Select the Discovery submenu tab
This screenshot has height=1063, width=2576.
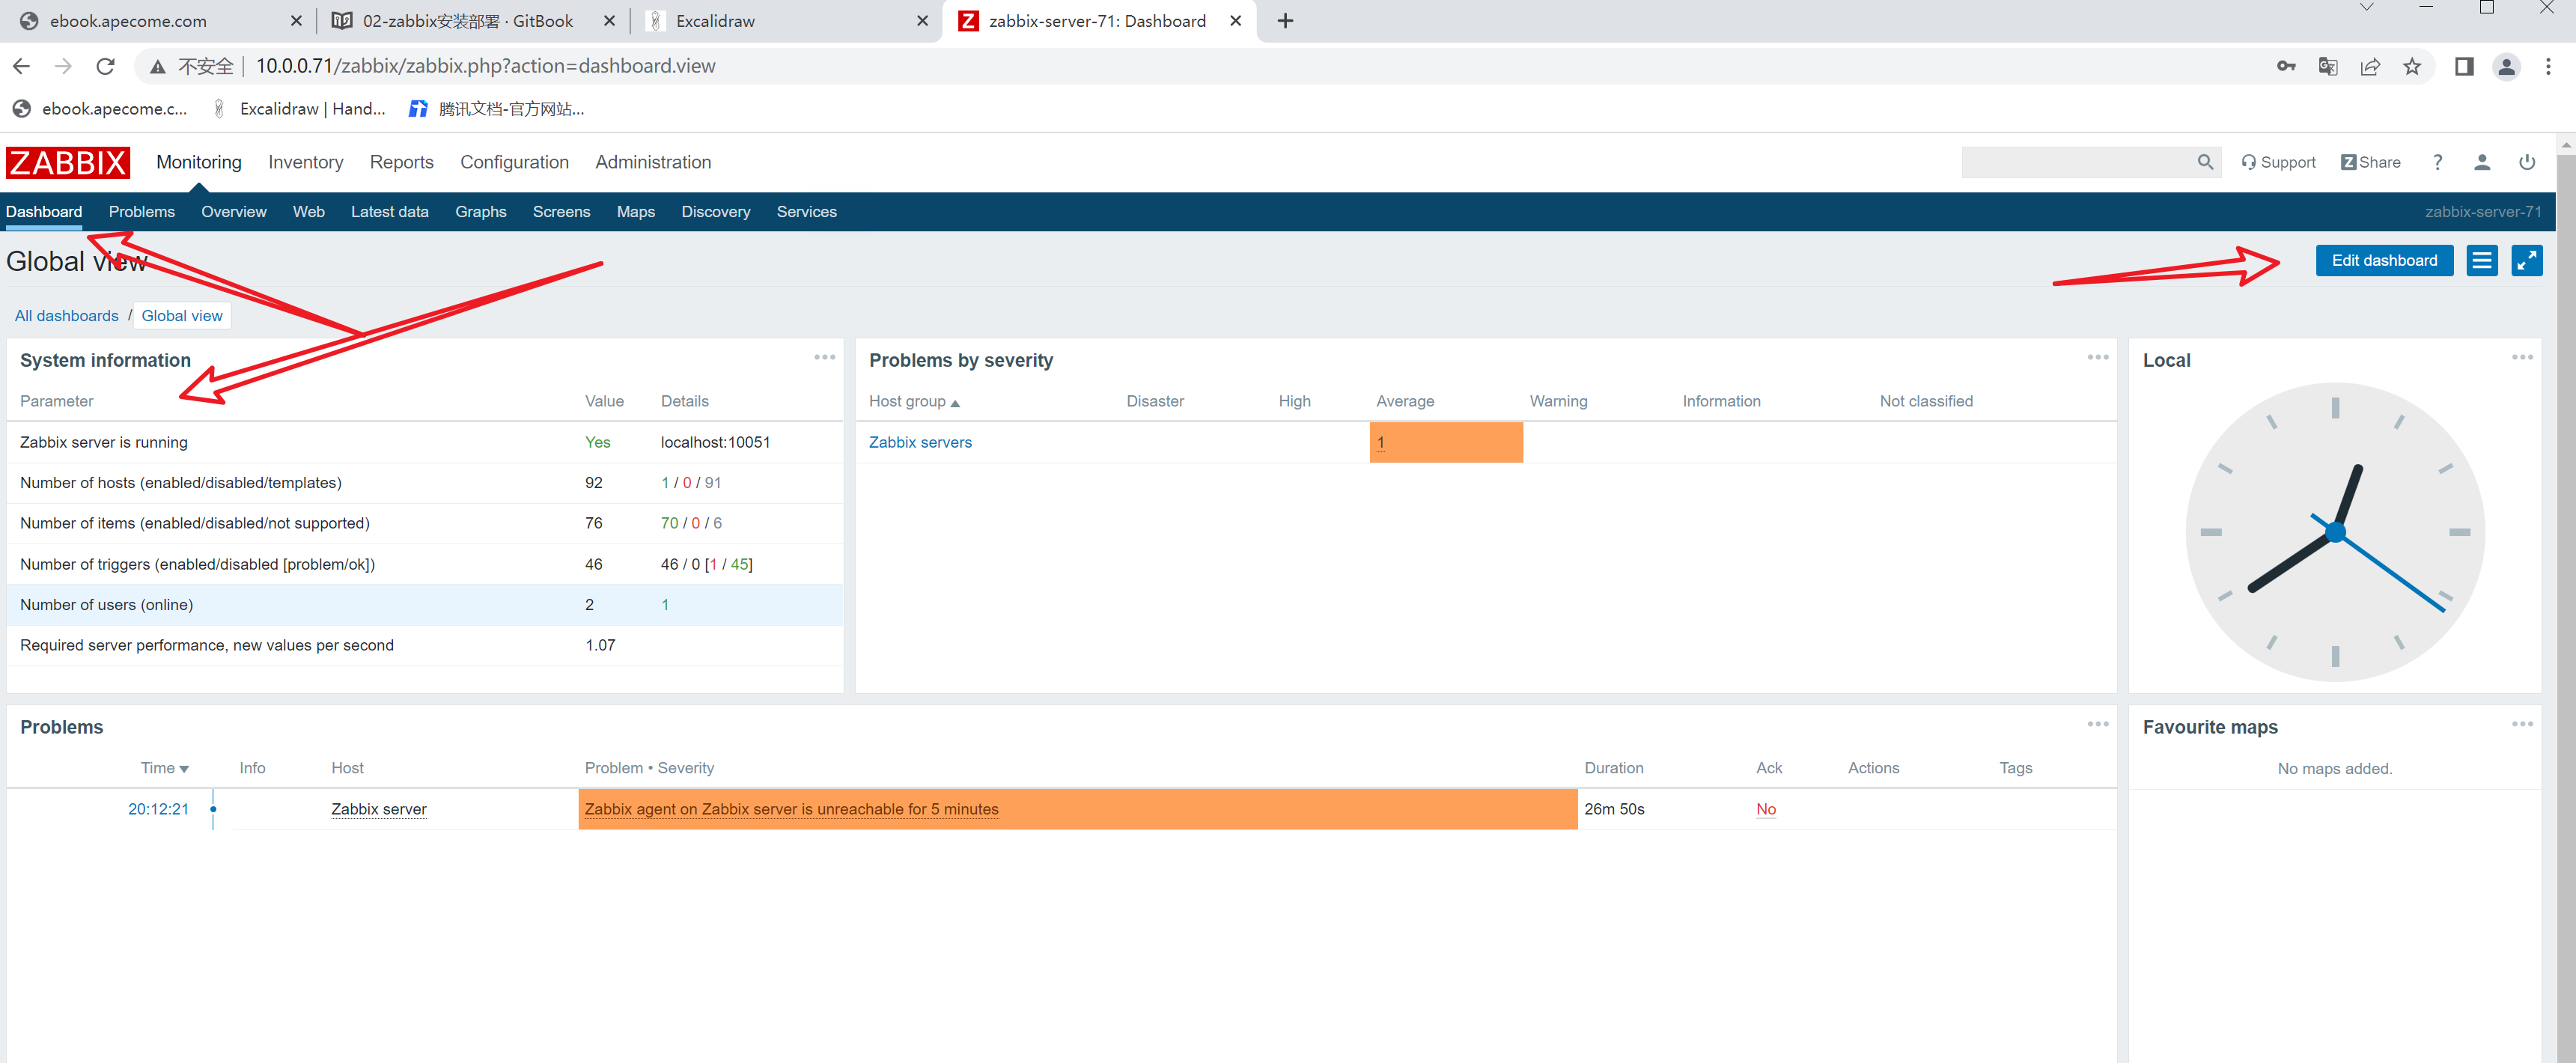(x=716, y=212)
